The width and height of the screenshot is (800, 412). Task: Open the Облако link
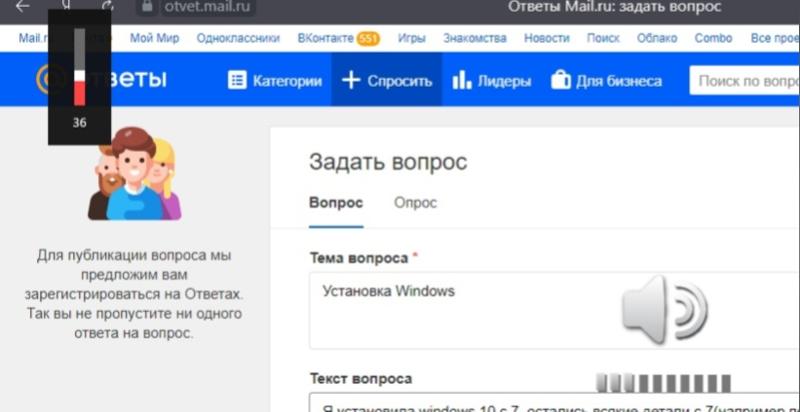pyautogui.click(x=657, y=38)
